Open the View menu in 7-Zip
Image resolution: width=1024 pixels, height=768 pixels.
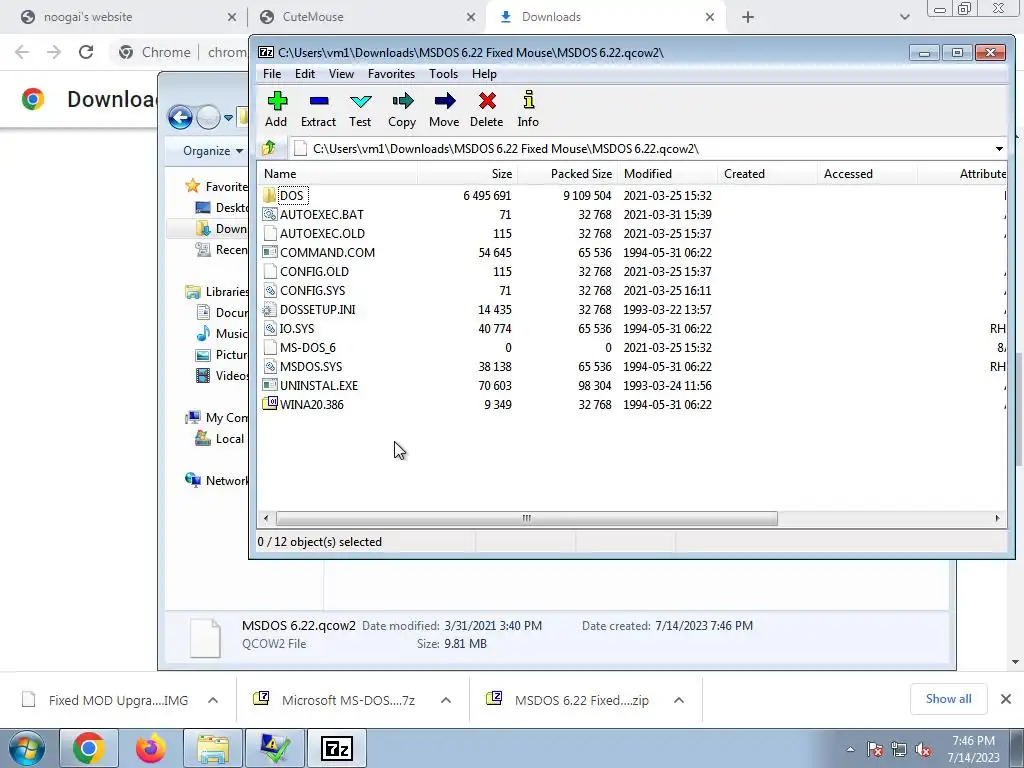341,74
